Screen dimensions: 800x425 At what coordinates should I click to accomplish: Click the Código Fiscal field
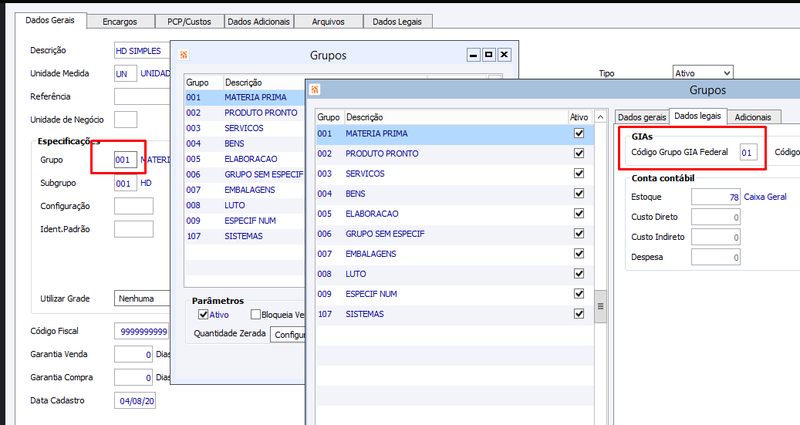(x=142, y=331)
